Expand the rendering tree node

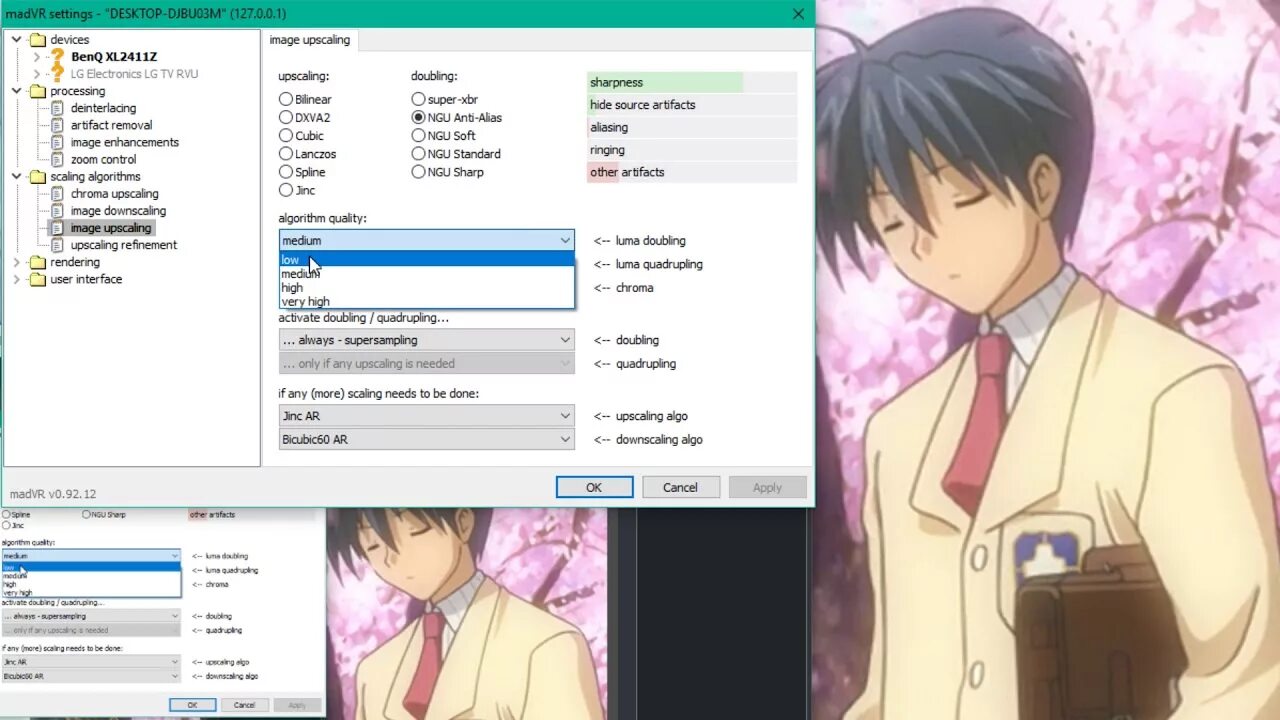17,262
